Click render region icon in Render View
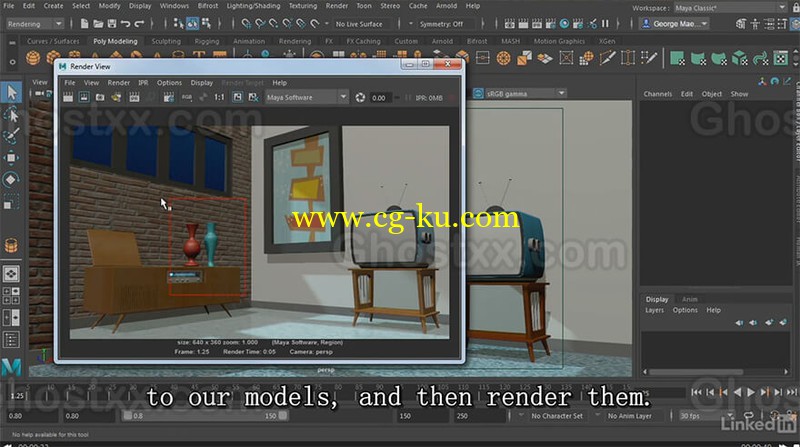800x447 pixels. (x=84, y=97)
